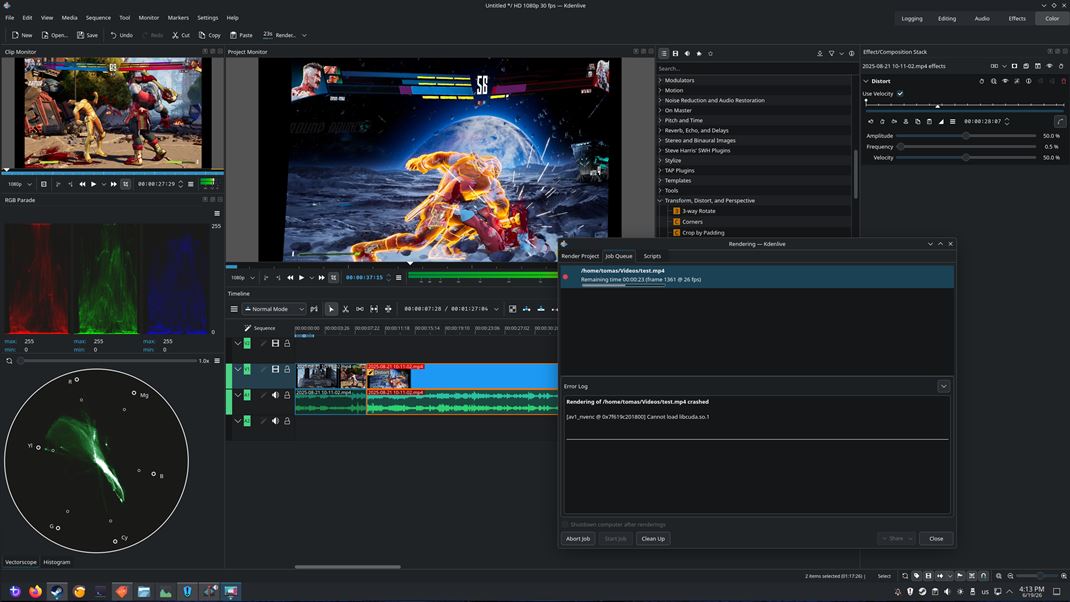Screen dimensions: 1070x602
Task: Lock the V1 video track
Action: [x=287, y=369]
